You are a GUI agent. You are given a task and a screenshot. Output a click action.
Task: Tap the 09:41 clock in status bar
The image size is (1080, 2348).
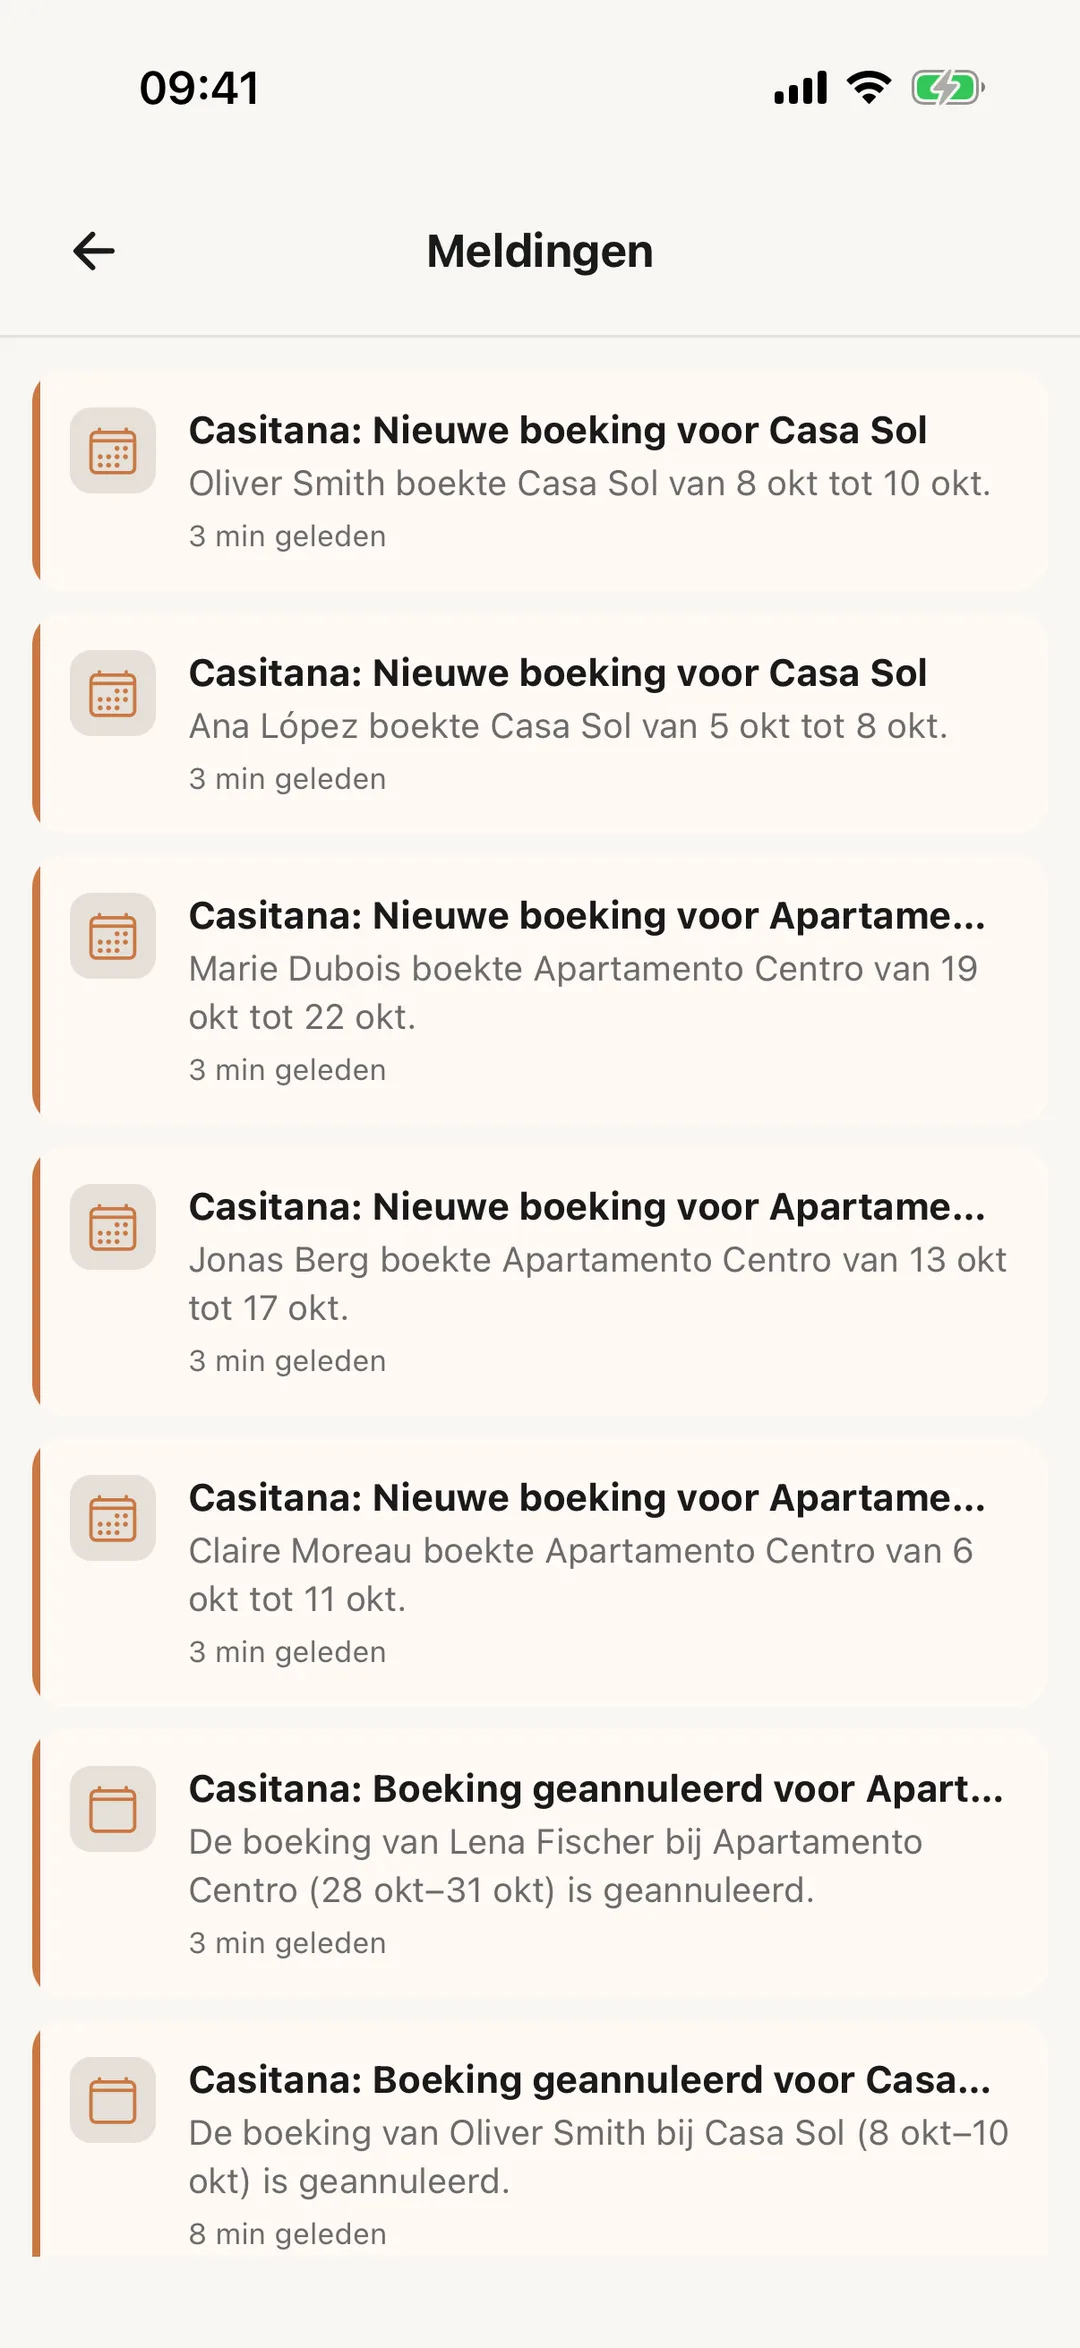[199, 88]
